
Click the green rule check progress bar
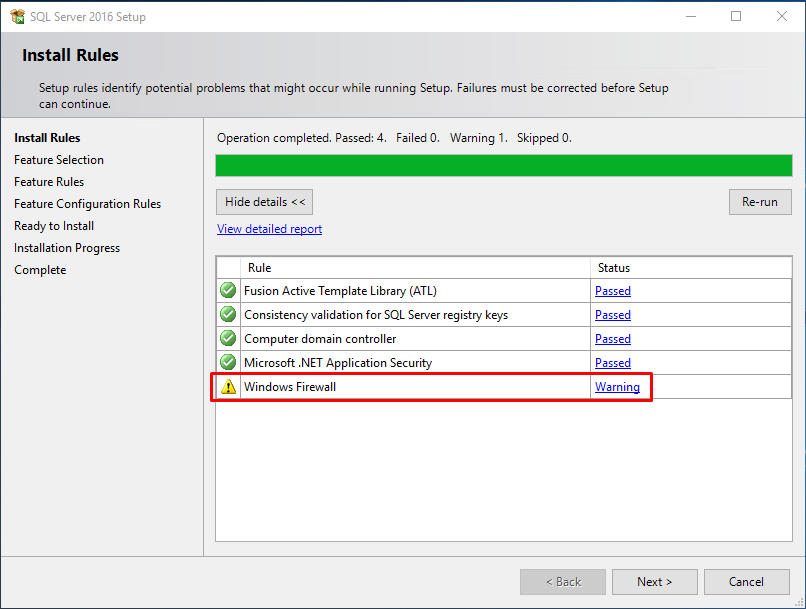pyautogui.click(x=504, y=165)
